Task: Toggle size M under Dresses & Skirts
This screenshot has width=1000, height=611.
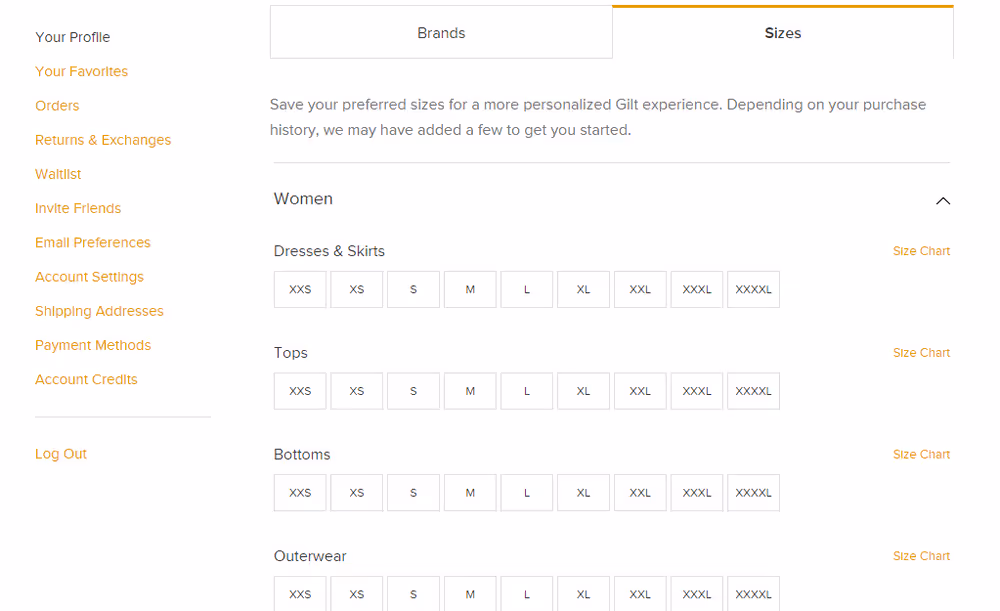Action: pyautogui.click(x=470, y=290)
